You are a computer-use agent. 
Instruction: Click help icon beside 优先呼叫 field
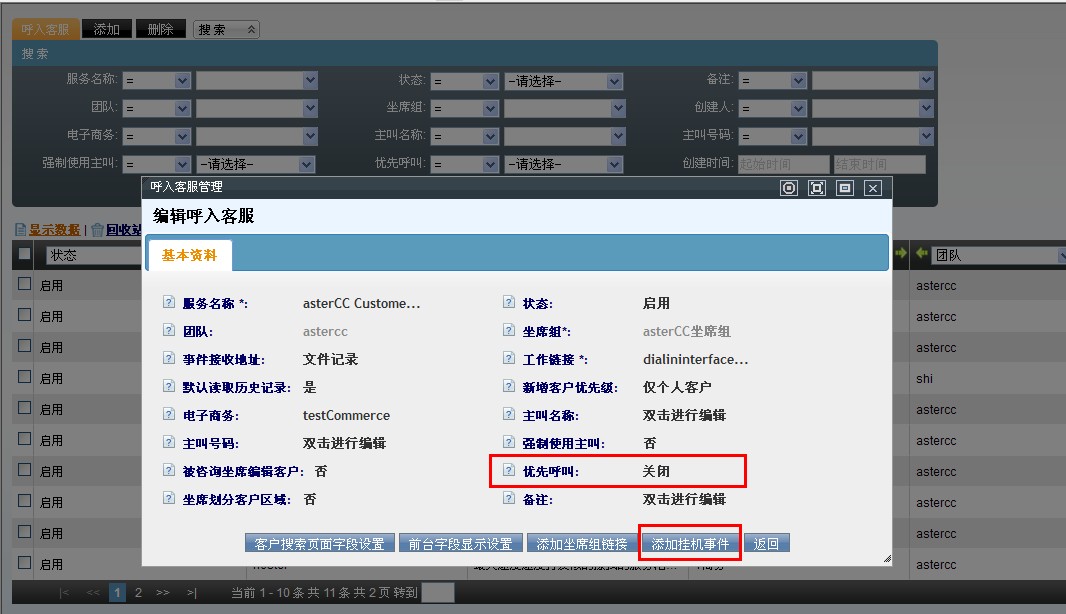click(508, 471)
